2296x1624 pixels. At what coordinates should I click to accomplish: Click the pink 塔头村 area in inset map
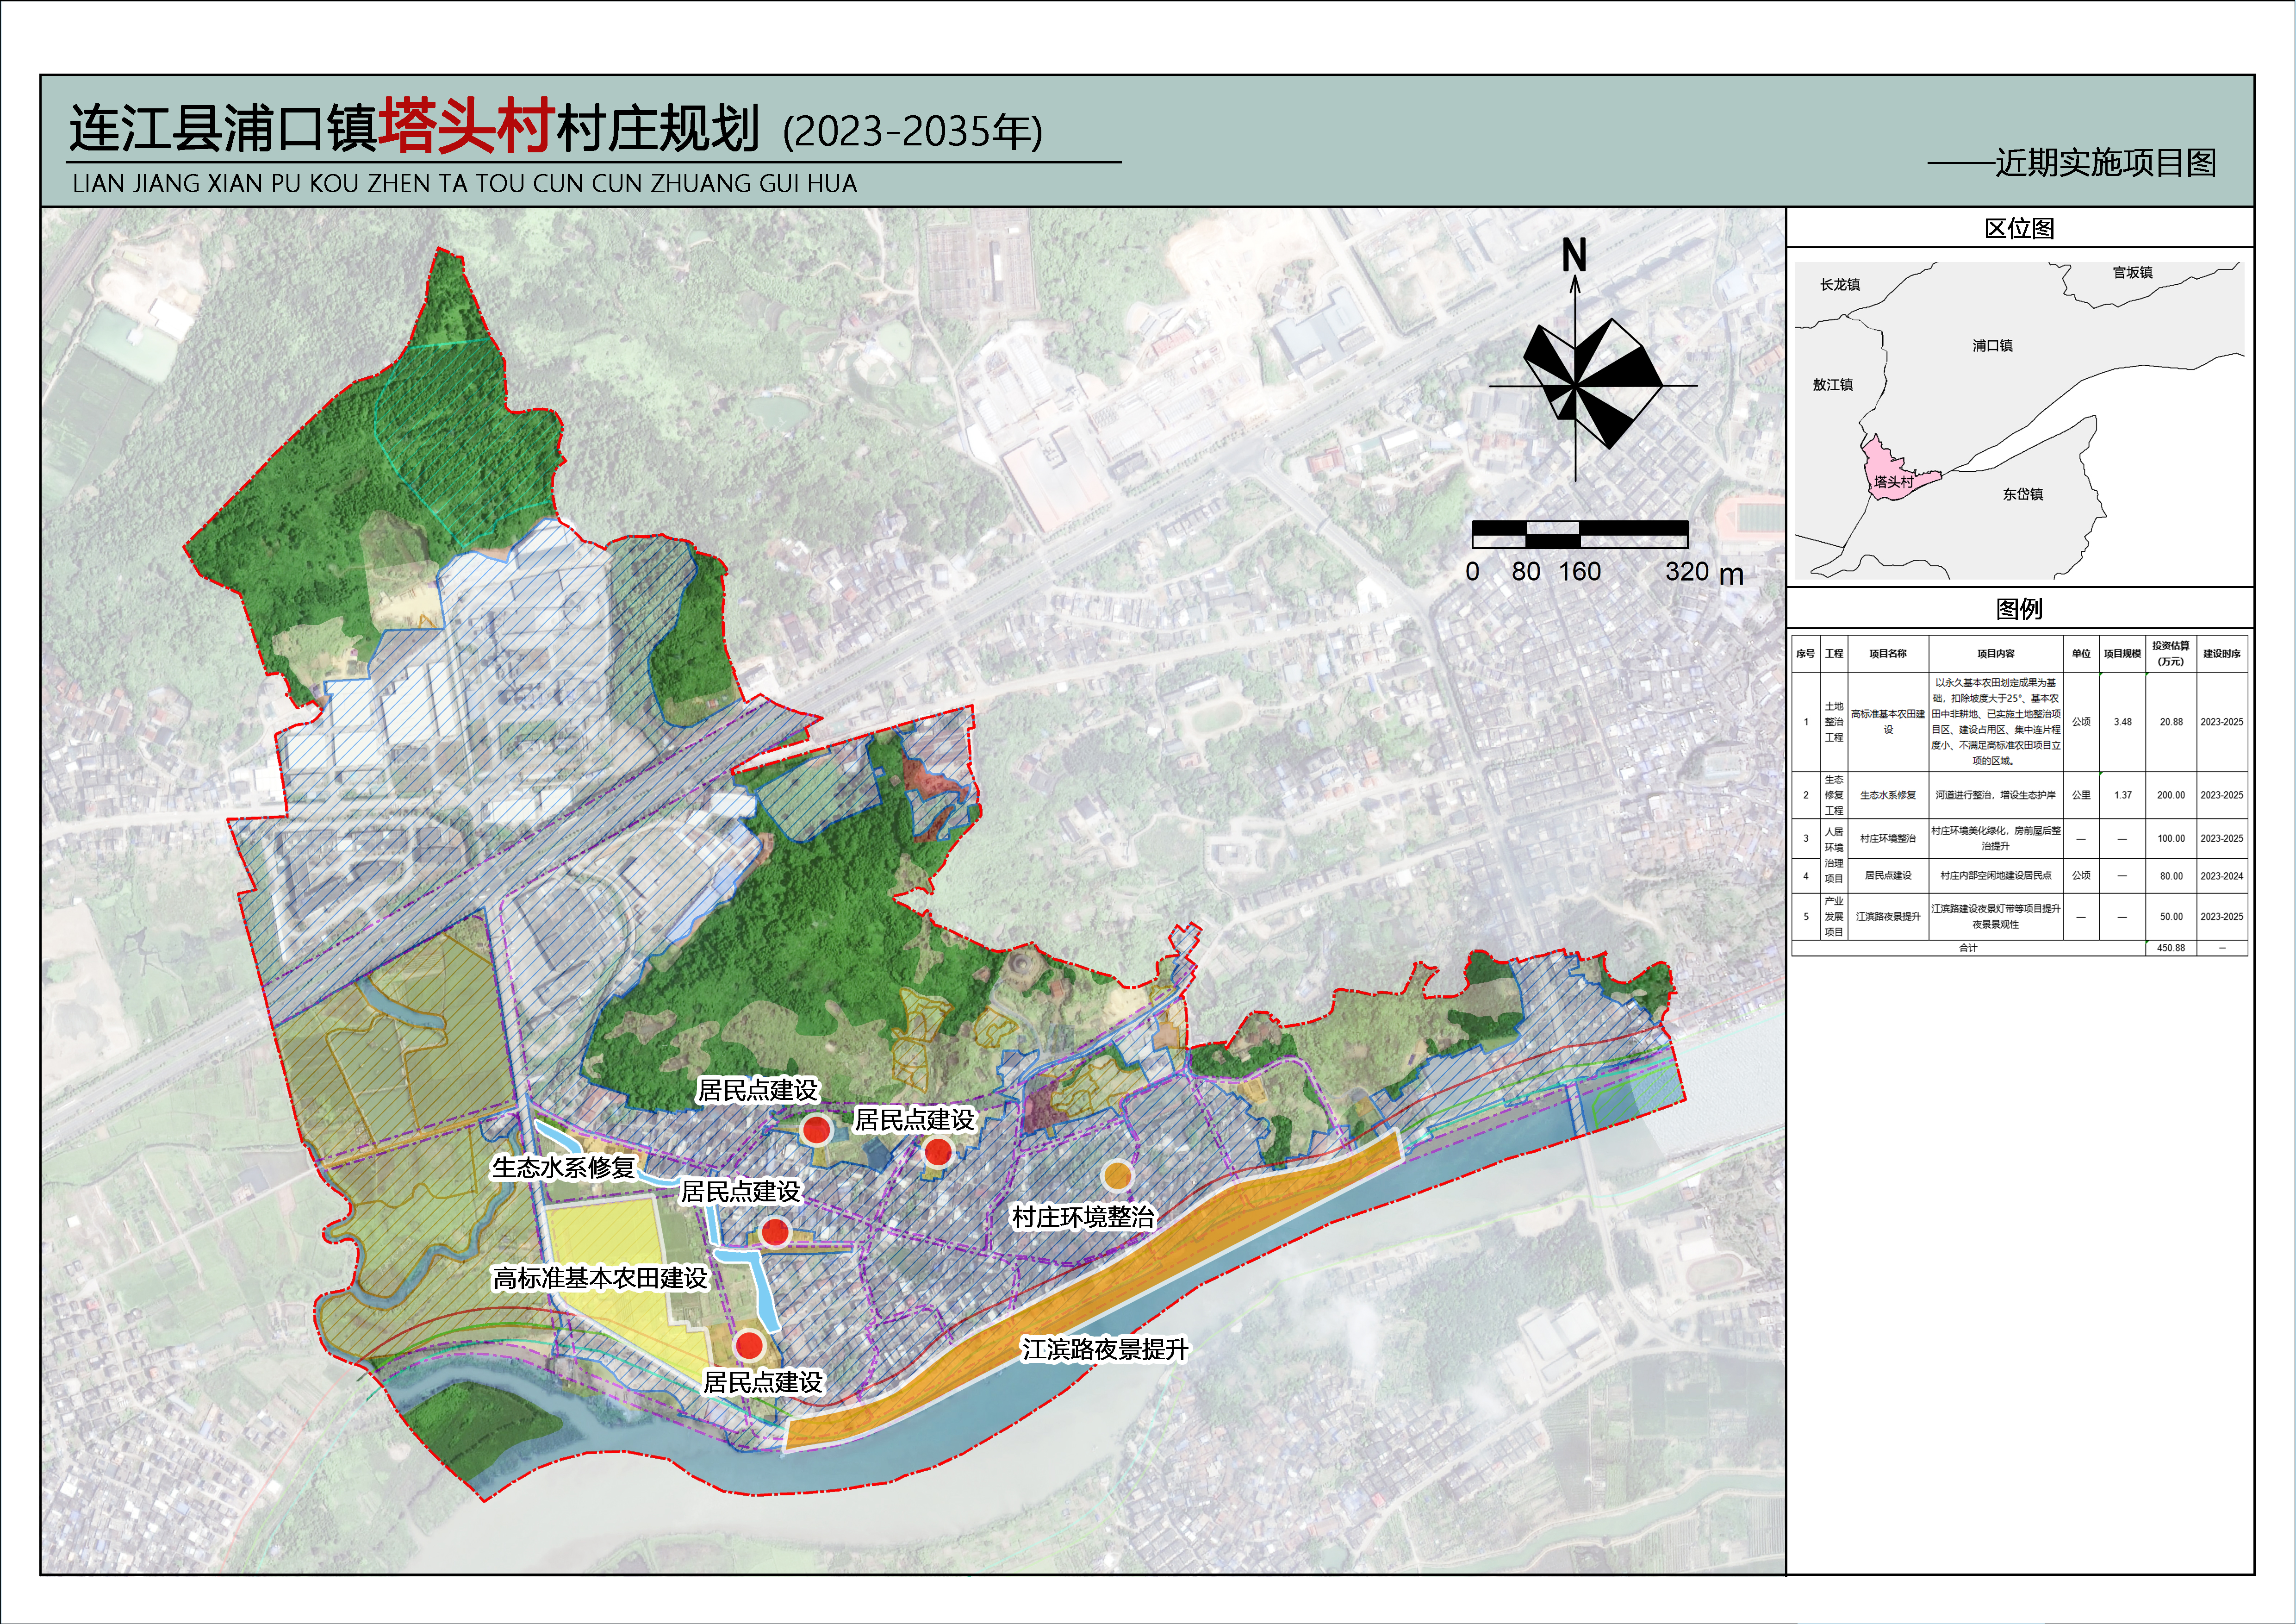[1890, 473]
